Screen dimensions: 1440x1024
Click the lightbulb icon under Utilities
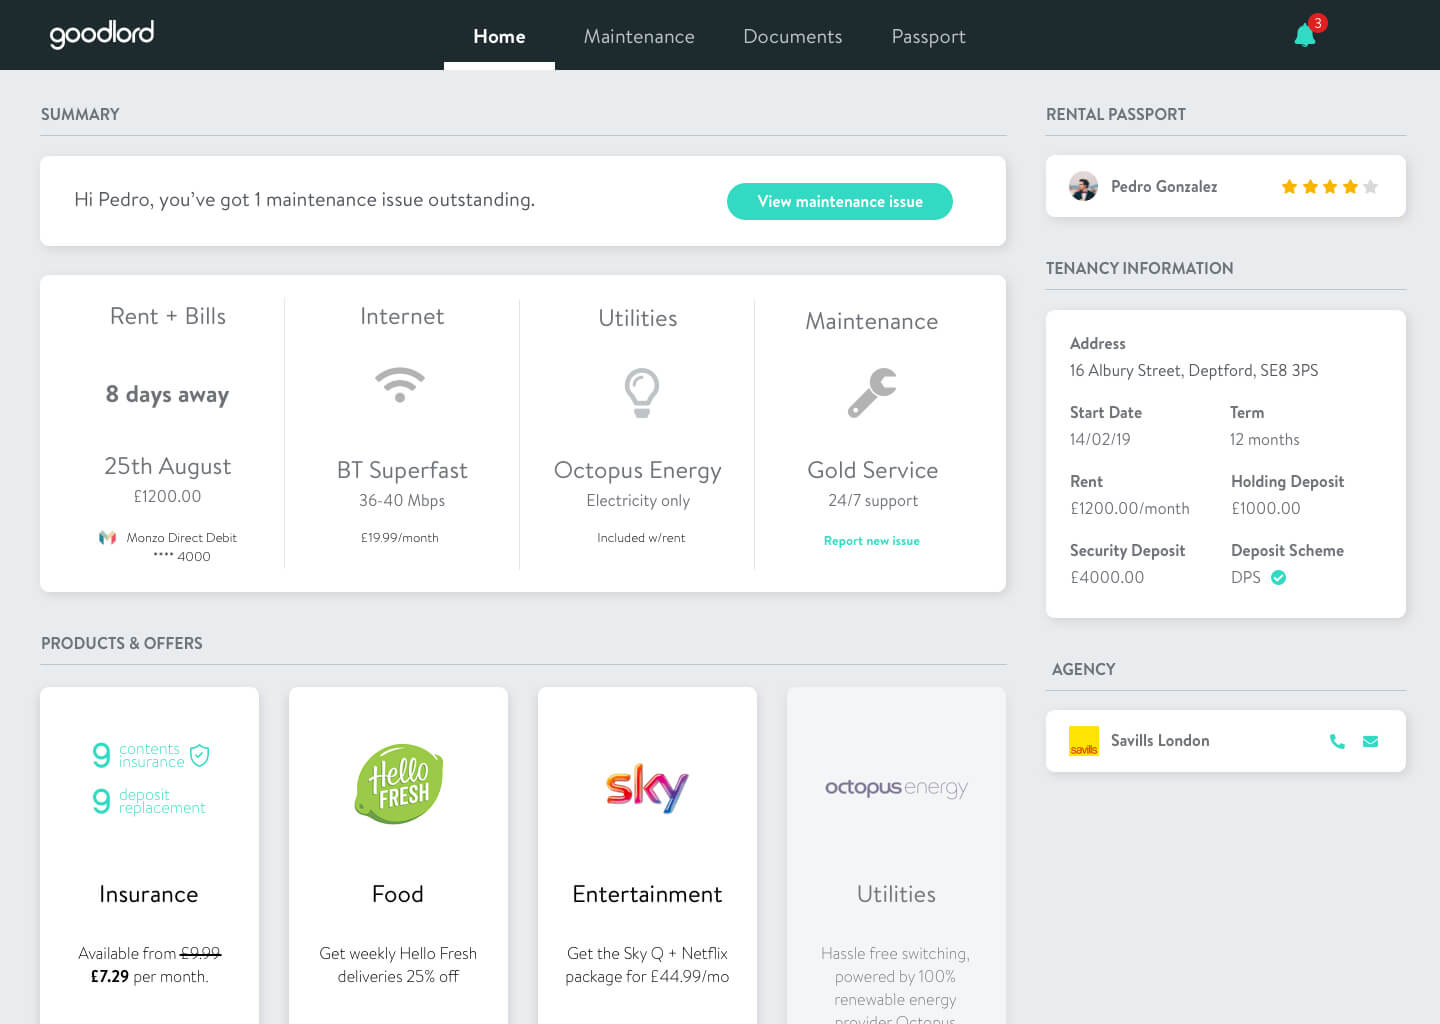pyautogui.click(x=641, y=392)
